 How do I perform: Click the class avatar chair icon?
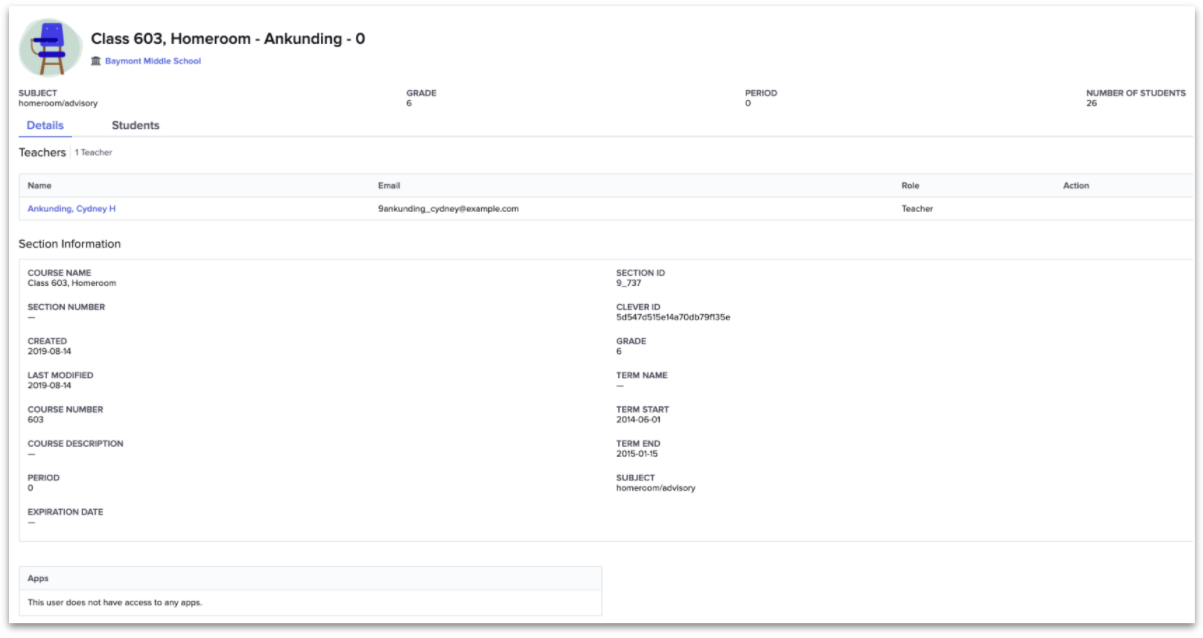[50, 44]
